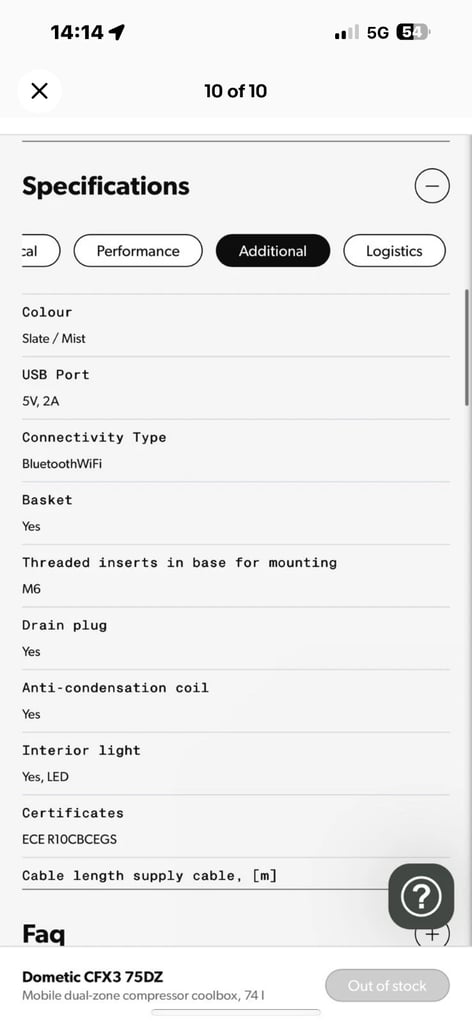Tap the cellular signal bars icon
Screen dimensions: 472x1024
tap(347, 32)
